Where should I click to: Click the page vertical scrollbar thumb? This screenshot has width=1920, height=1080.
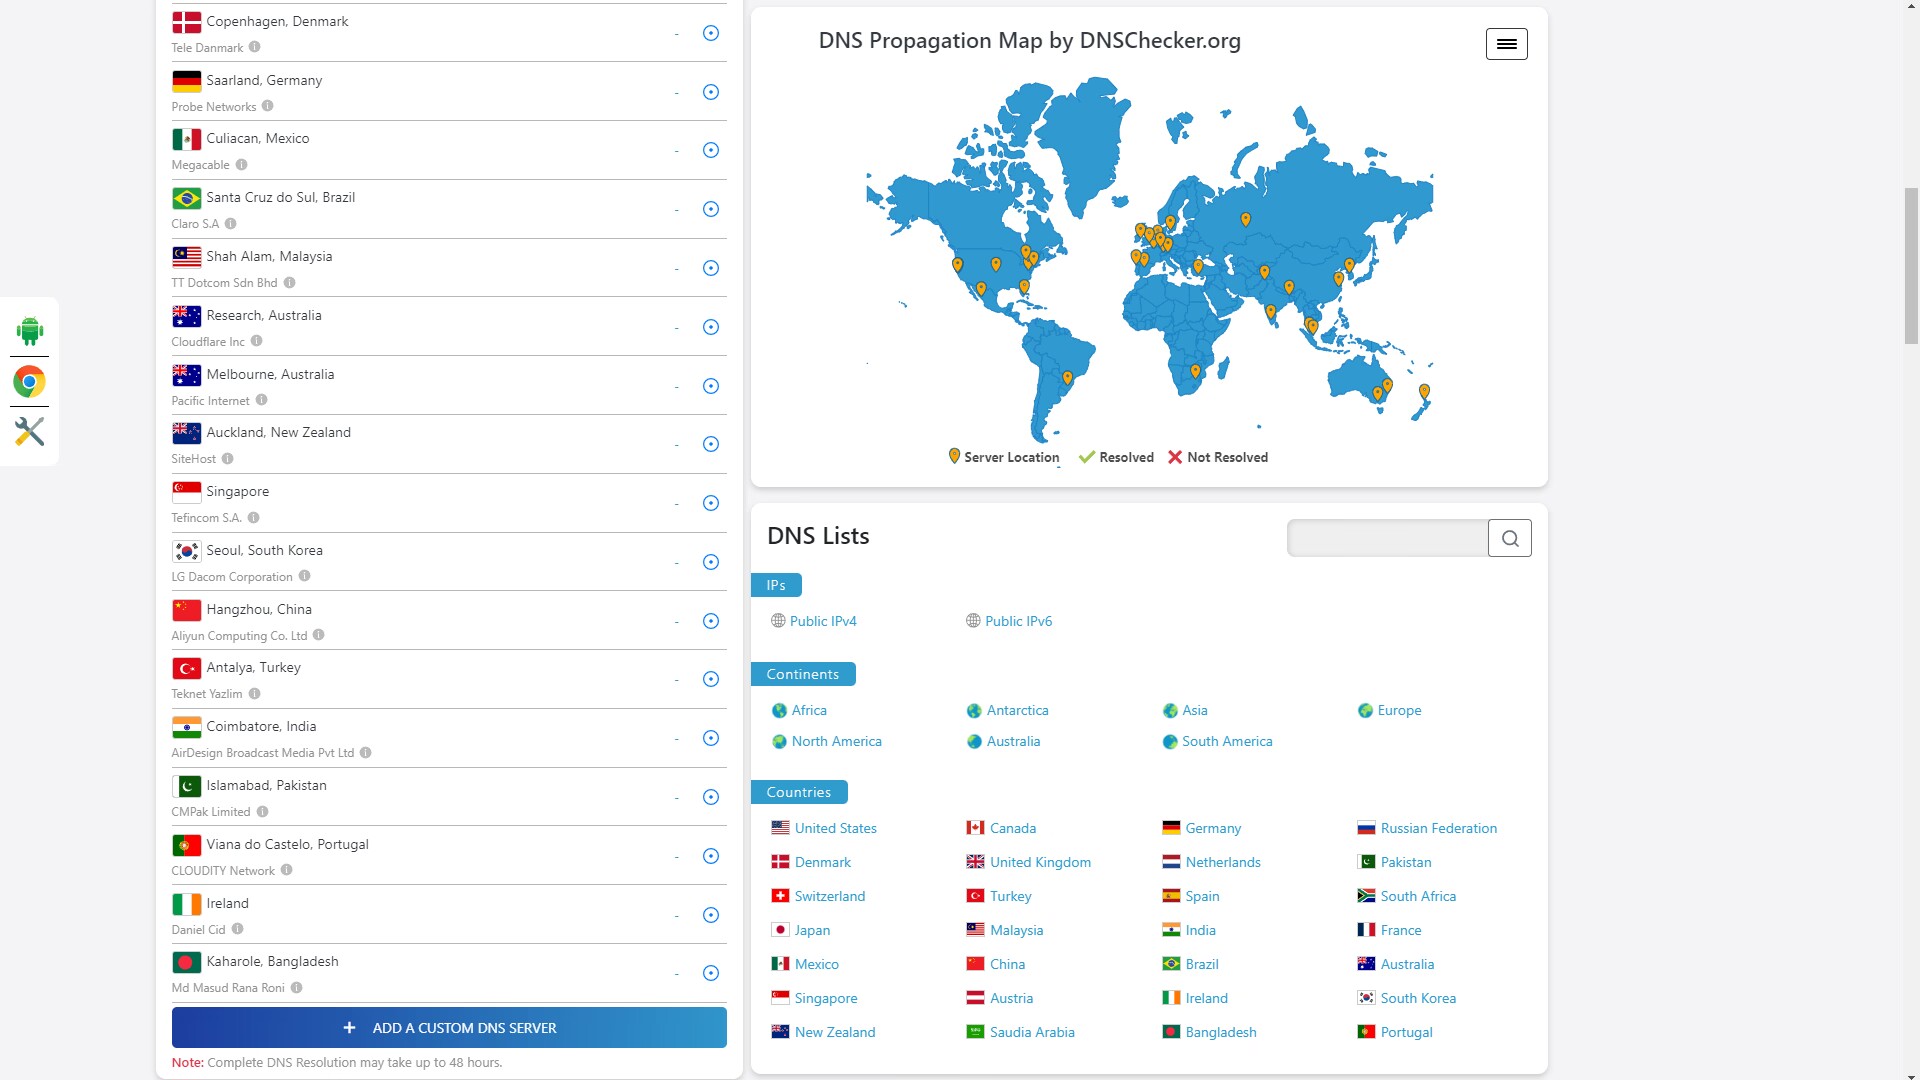tap(1911, 265)
